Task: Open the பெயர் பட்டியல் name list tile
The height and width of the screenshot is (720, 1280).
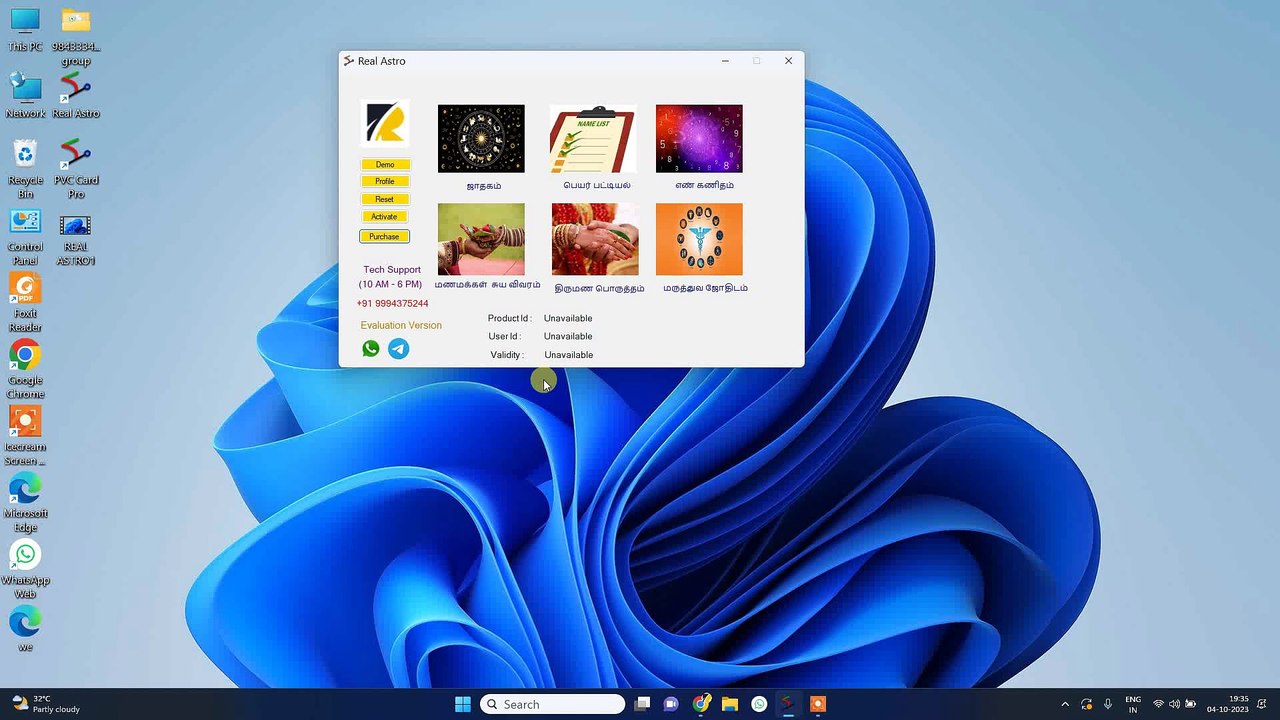Action: (594, 139)
